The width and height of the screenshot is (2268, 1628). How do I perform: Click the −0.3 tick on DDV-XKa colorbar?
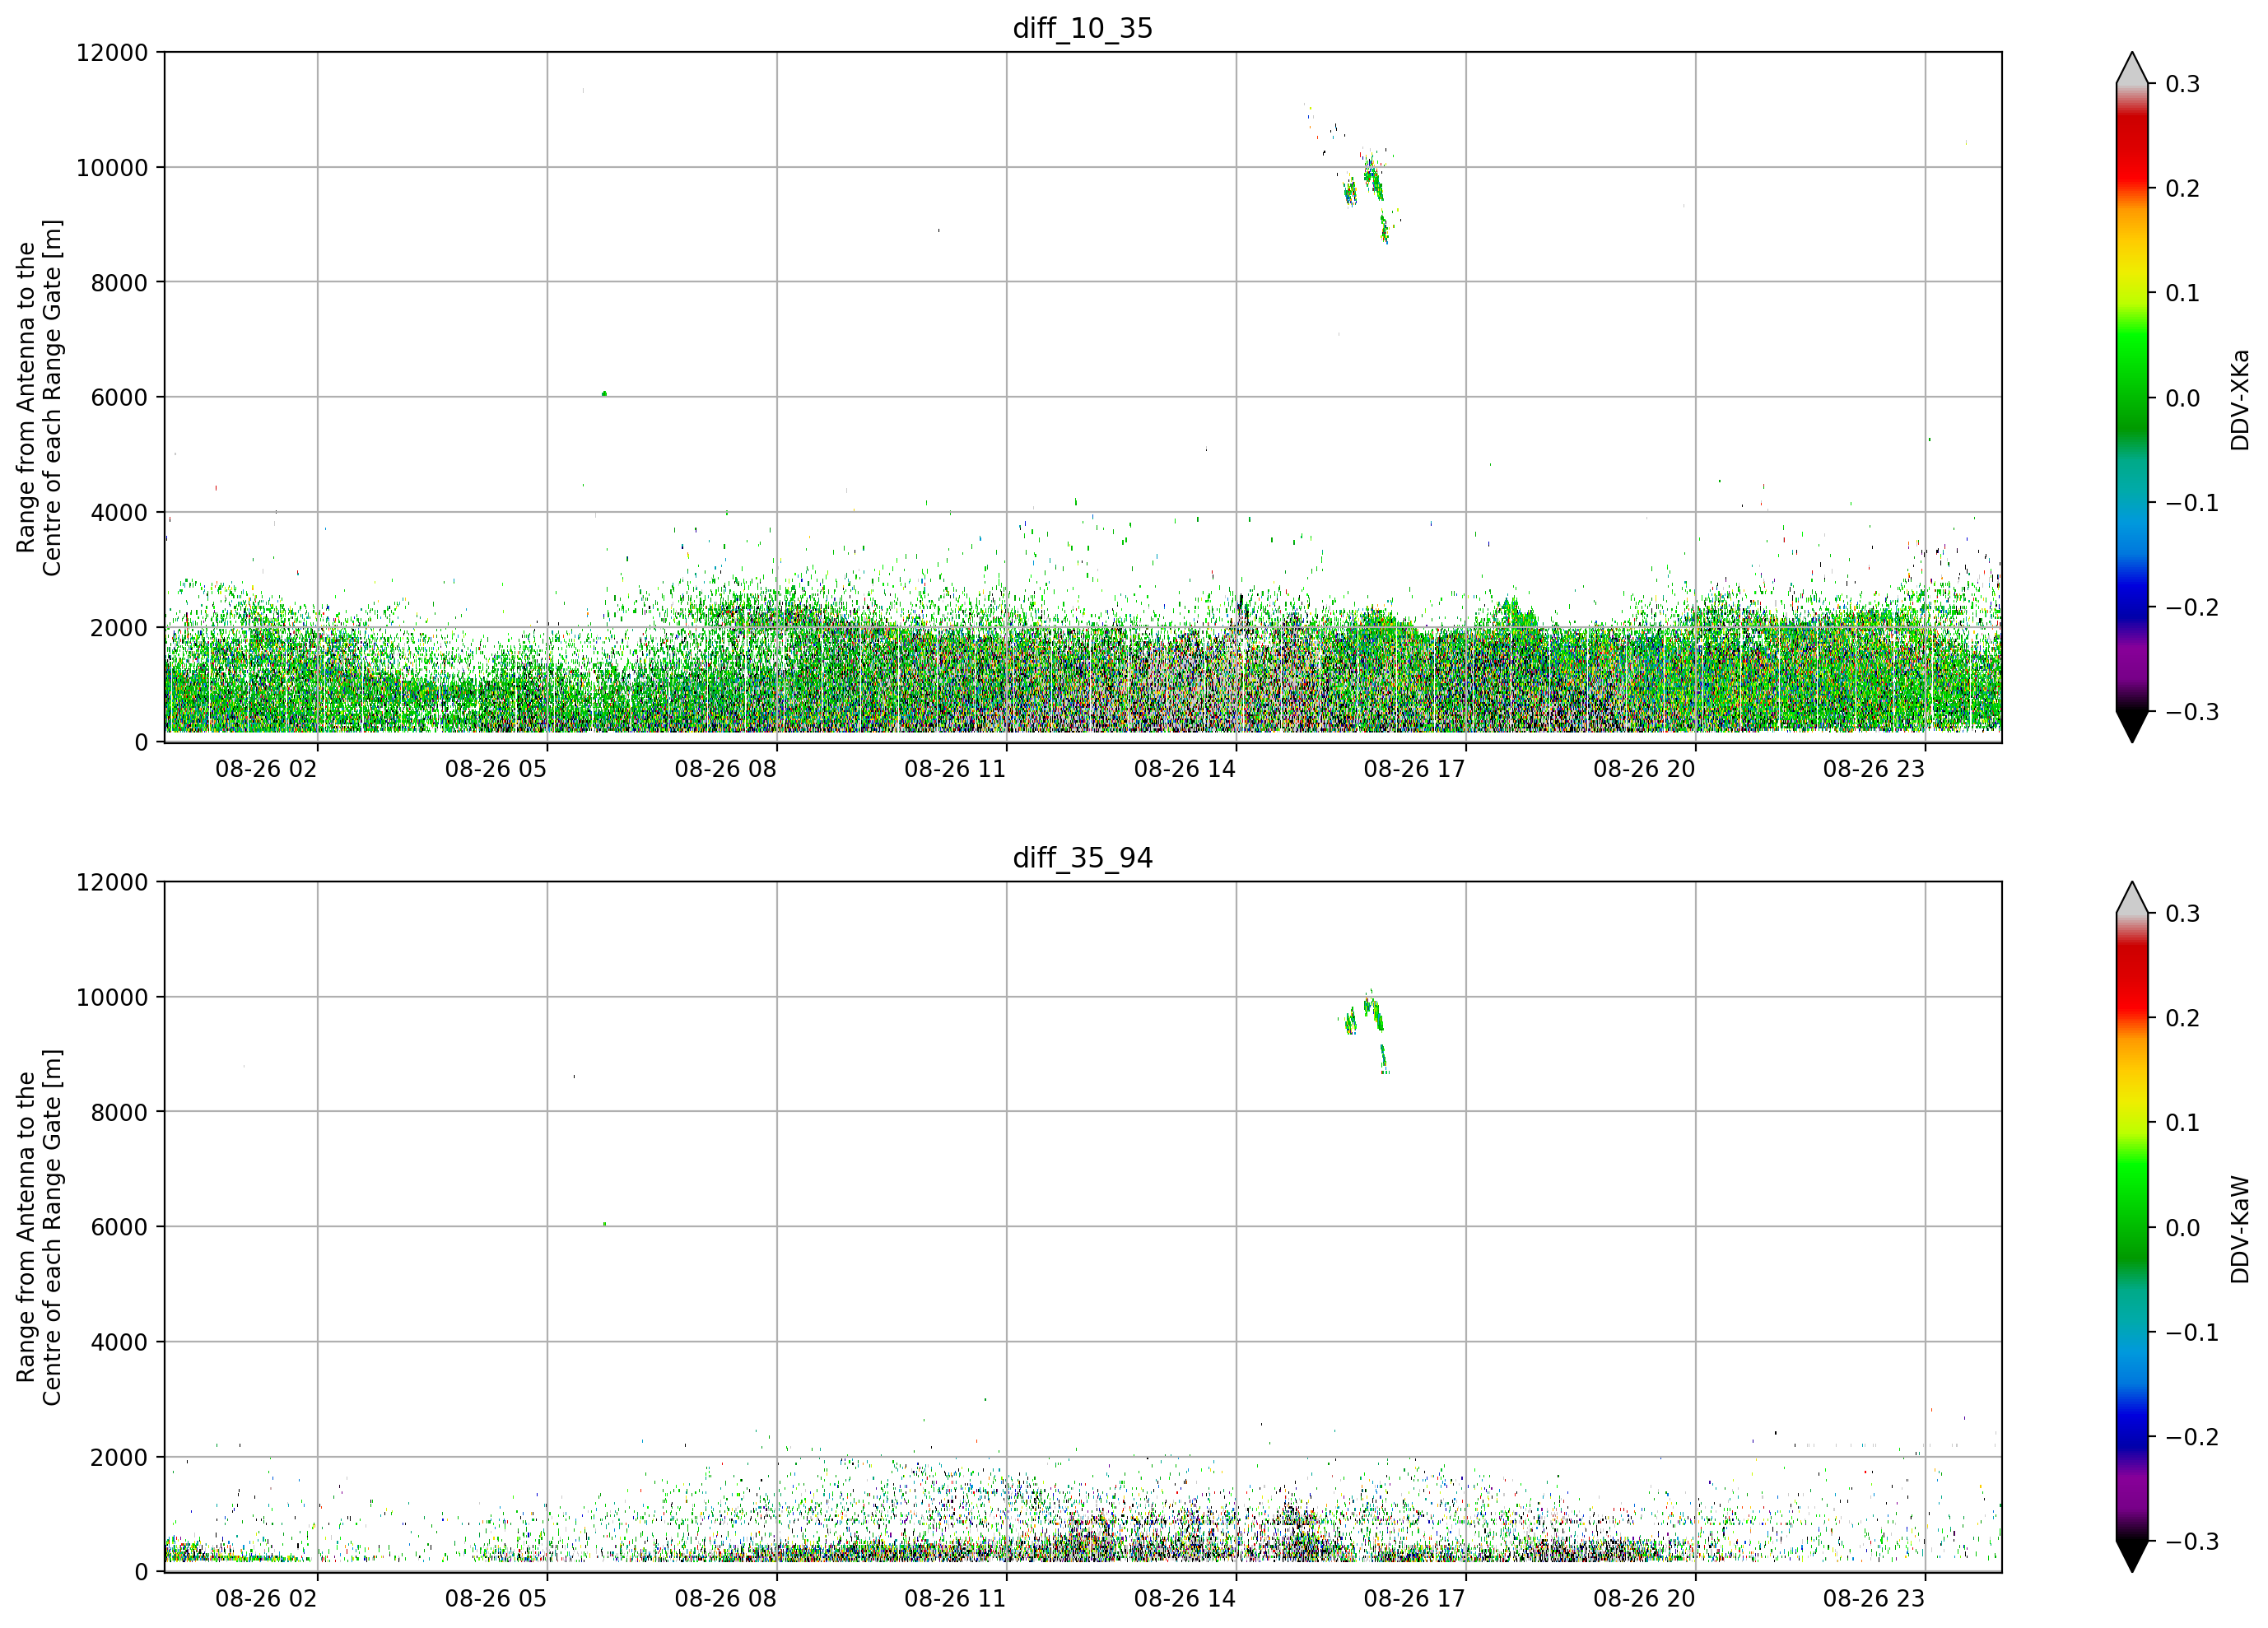point(2192,712)
